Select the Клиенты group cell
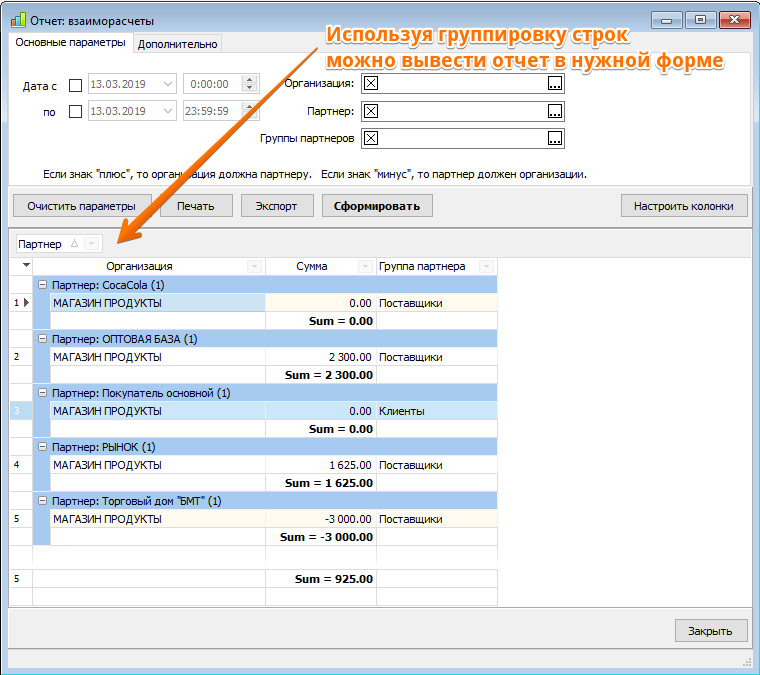760x675 pixels. pyautogui.click(x=437, y=411)
